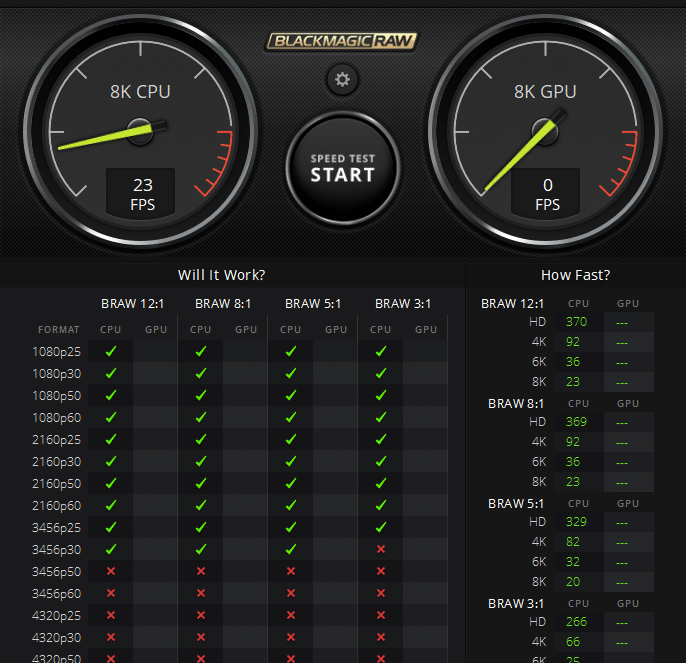Click the 4320p30 format row label

pos(56,638)
